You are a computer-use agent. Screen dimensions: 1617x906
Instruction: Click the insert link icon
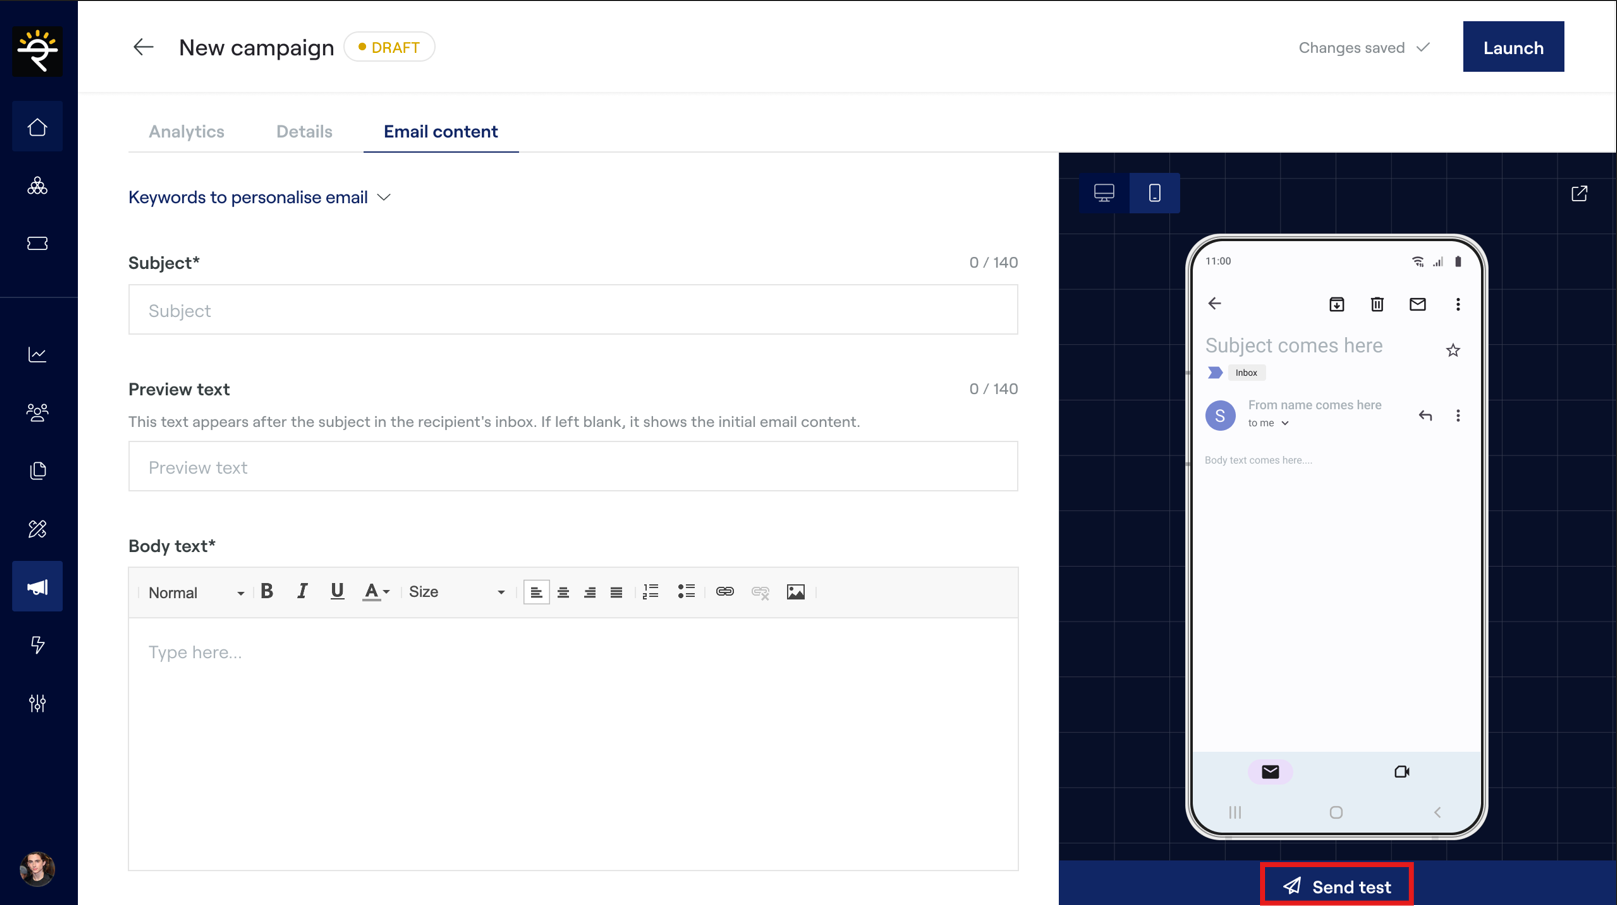725,592
